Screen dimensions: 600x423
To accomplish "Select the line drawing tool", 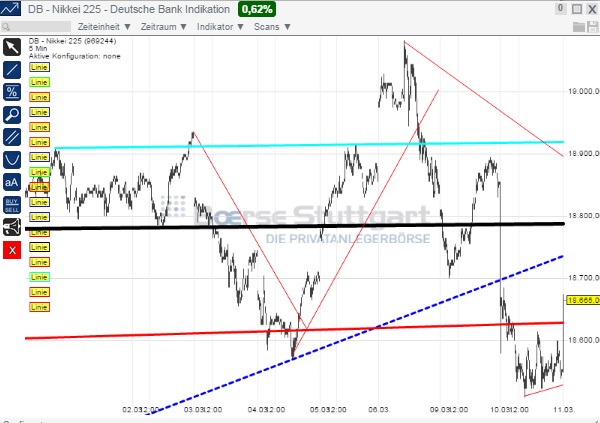I will [x=12, y=70].
